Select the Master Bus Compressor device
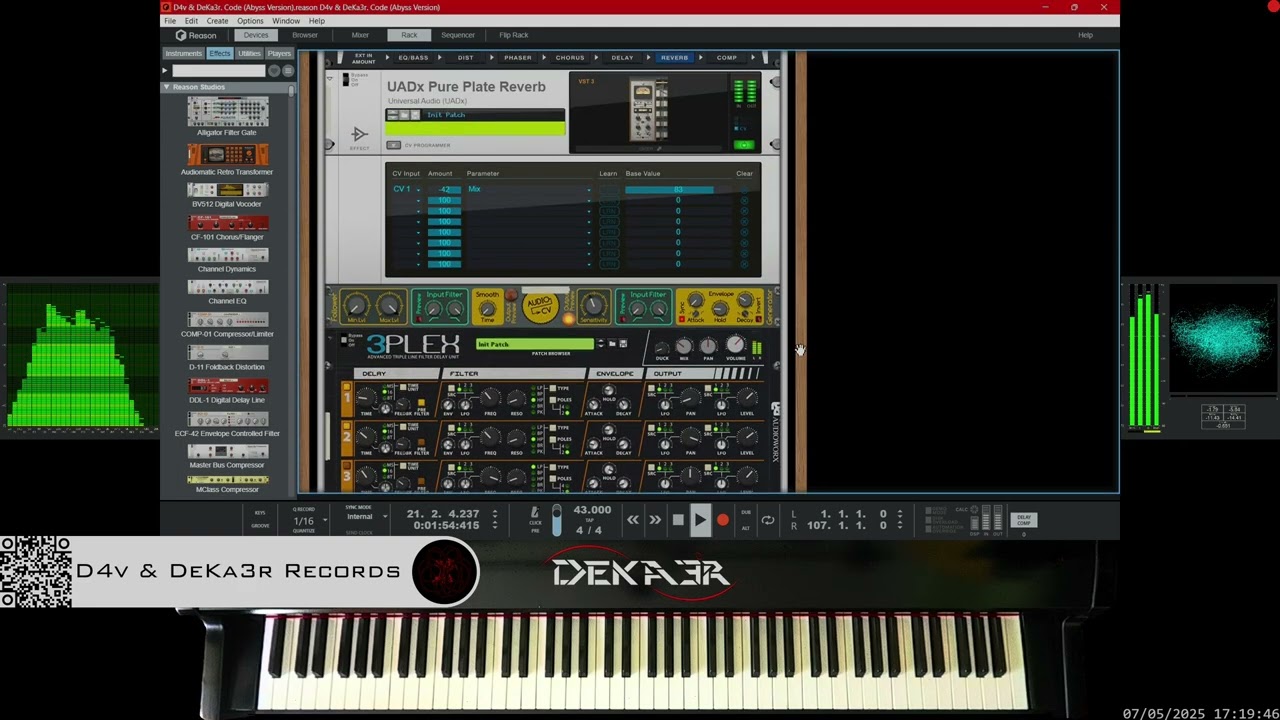The image size is (1280, 720). [x=227, y=456]
